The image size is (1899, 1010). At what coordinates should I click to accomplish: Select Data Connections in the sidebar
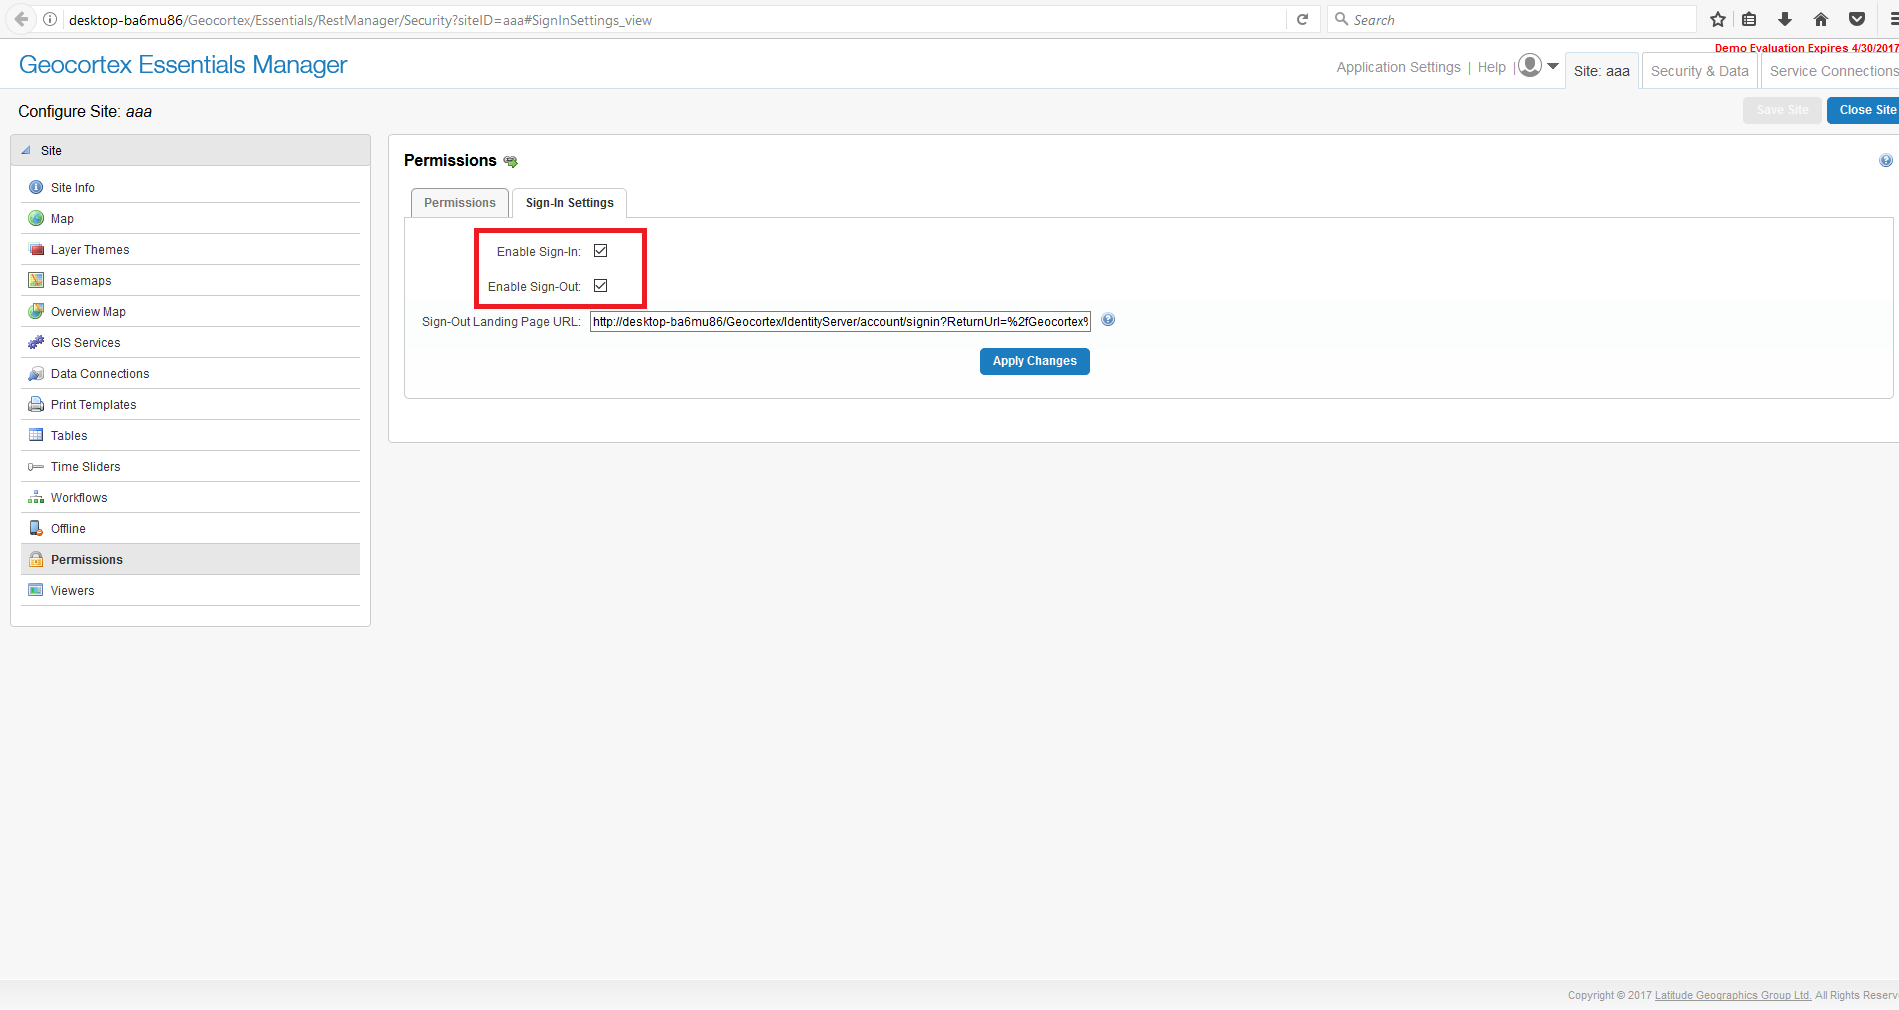tap(190, 373)
